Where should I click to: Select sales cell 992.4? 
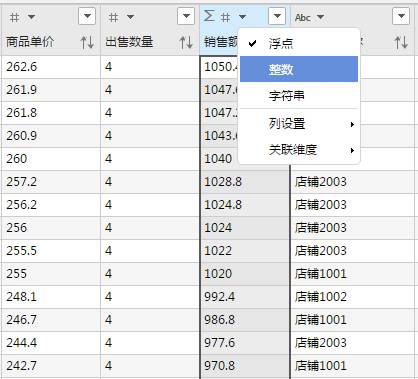pos(245,297)
